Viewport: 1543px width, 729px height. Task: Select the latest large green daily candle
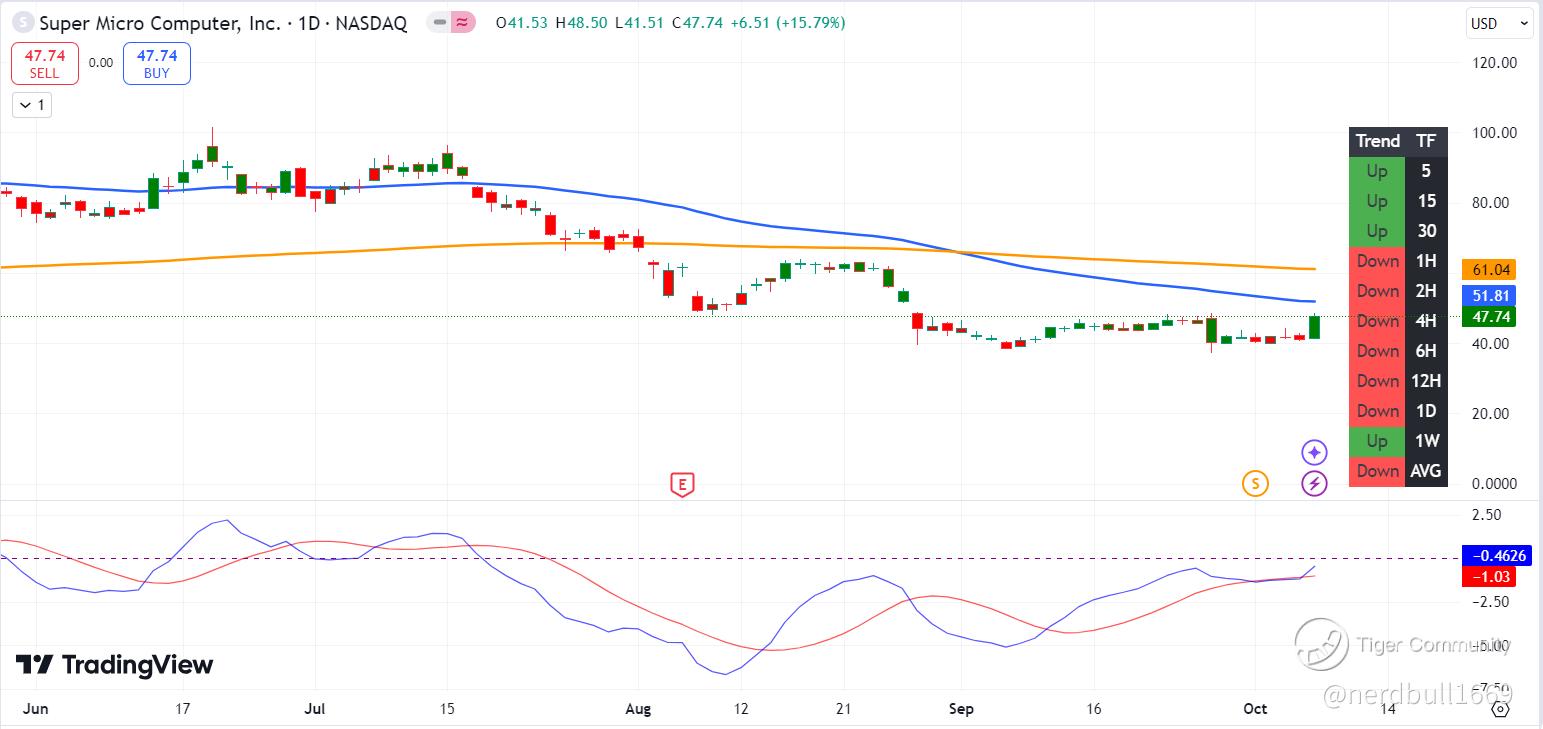click(1314, 327)
